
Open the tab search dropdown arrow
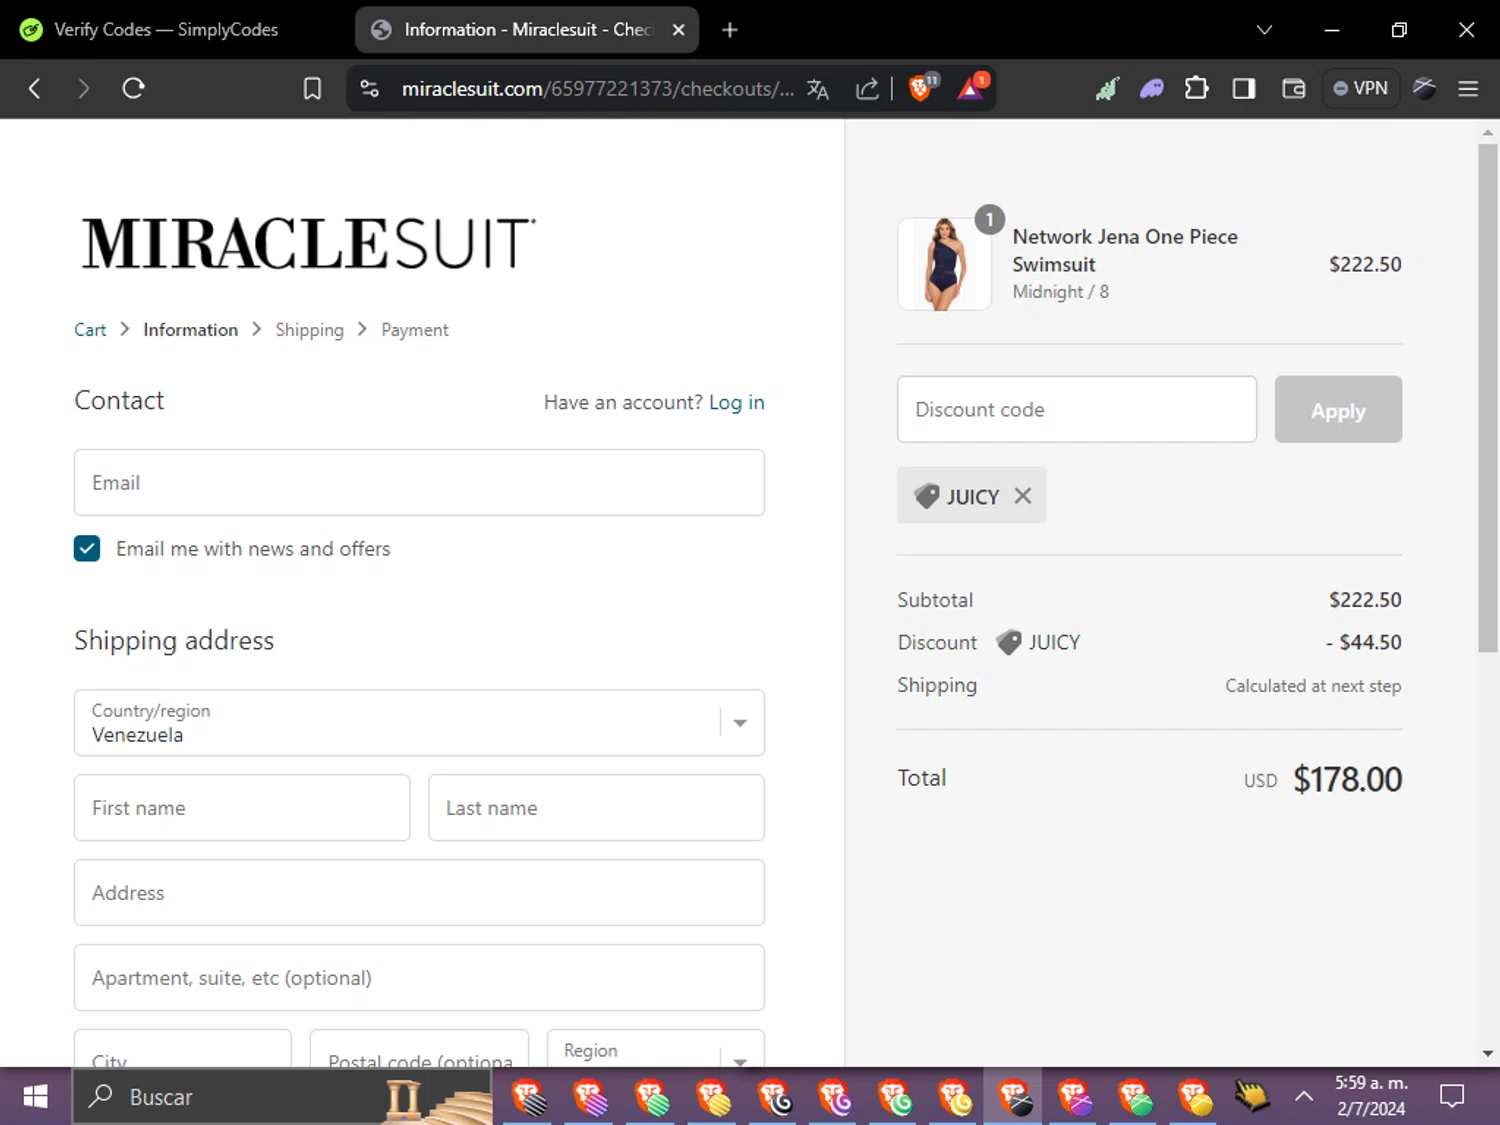coord(1264,30)
